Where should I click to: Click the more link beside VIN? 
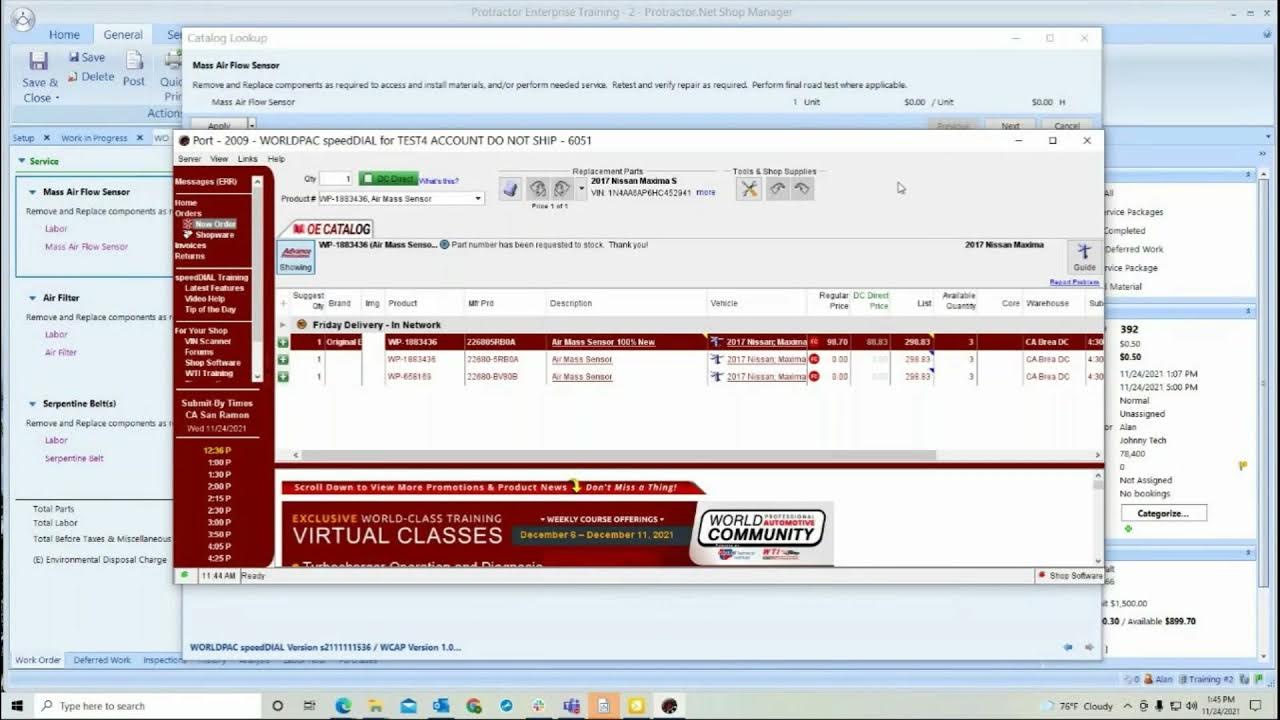point(706,192)
